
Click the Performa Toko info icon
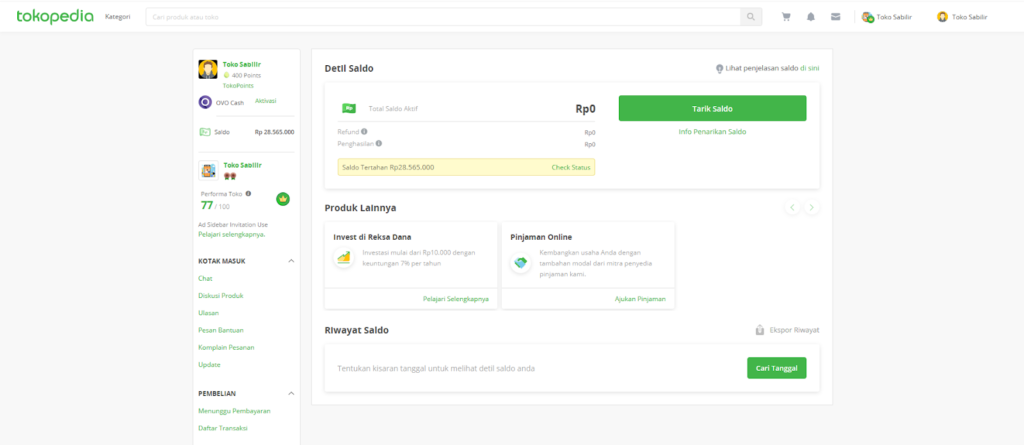point(248,193)
